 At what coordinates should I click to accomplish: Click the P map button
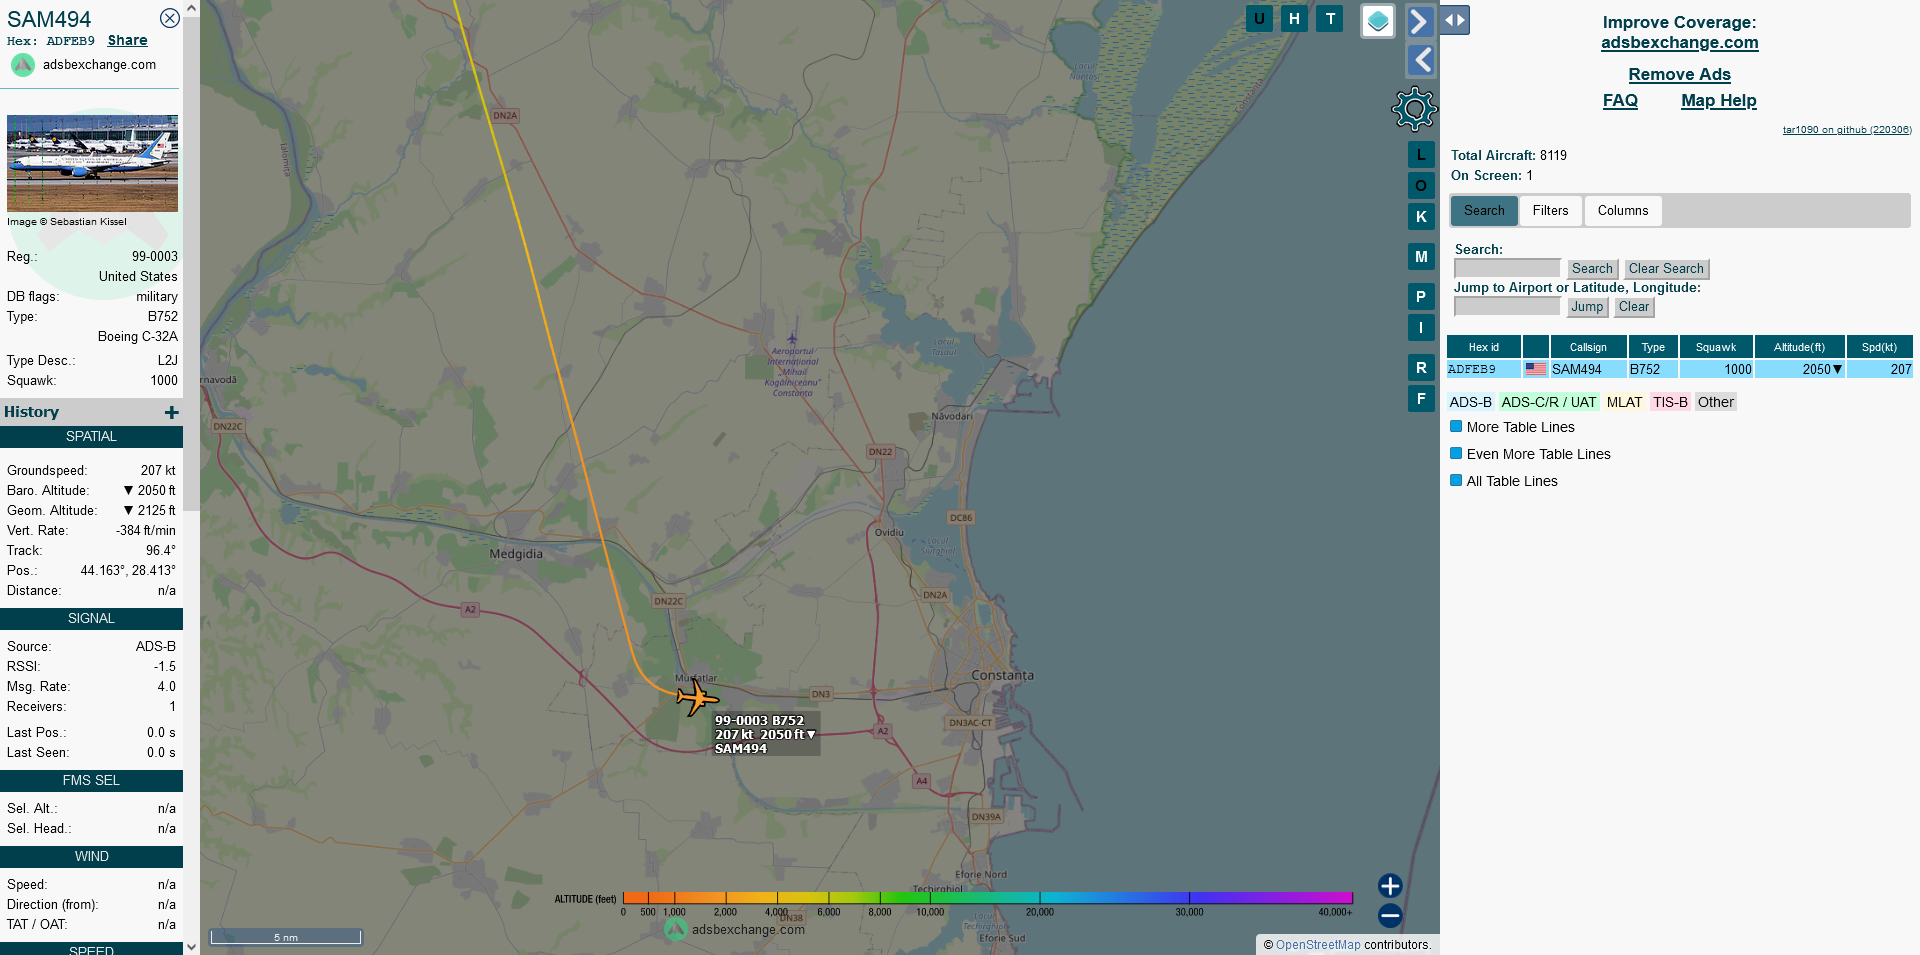1421,296
